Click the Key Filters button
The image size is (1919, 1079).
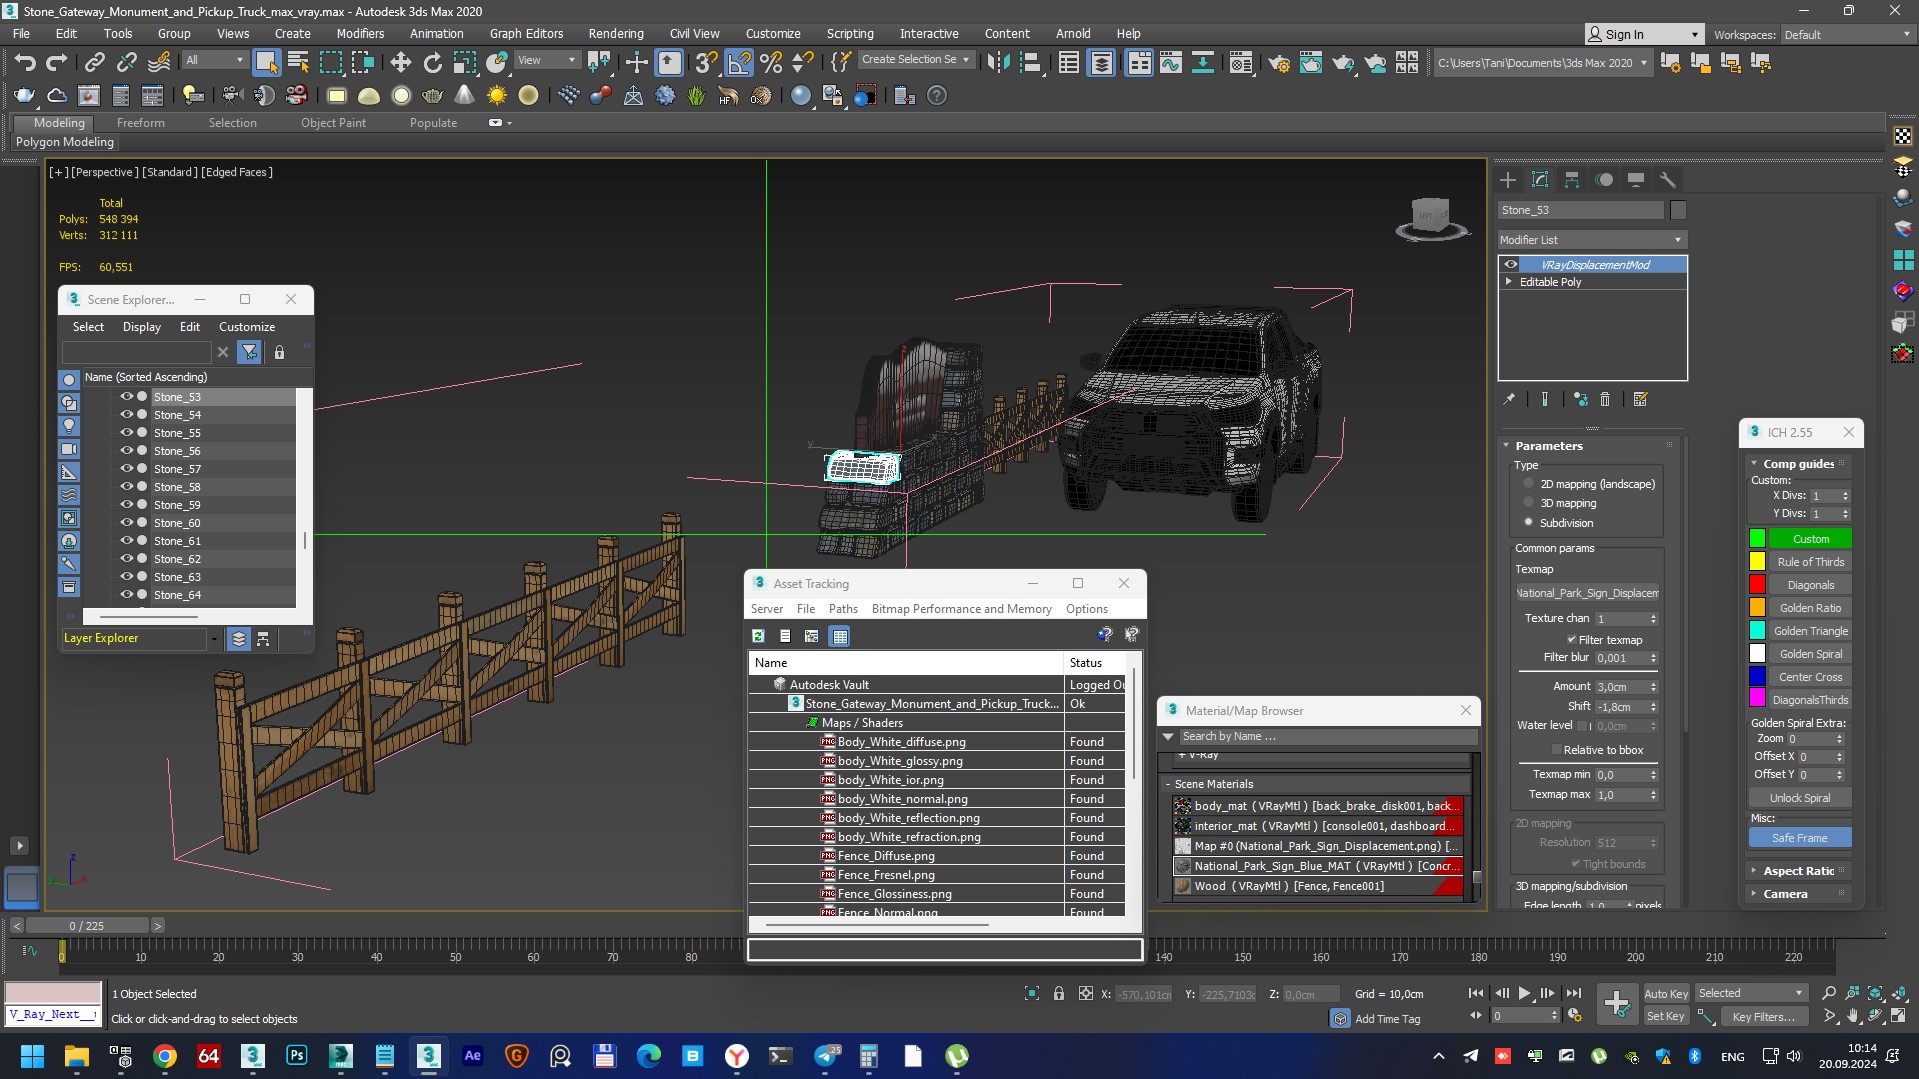tap(1764, 1017)
